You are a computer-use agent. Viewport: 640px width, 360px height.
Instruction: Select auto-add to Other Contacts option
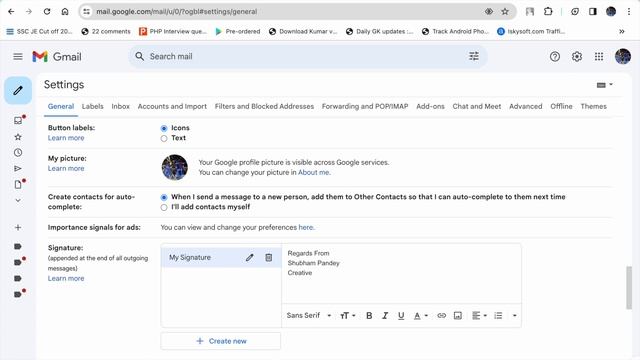(164, 197)
